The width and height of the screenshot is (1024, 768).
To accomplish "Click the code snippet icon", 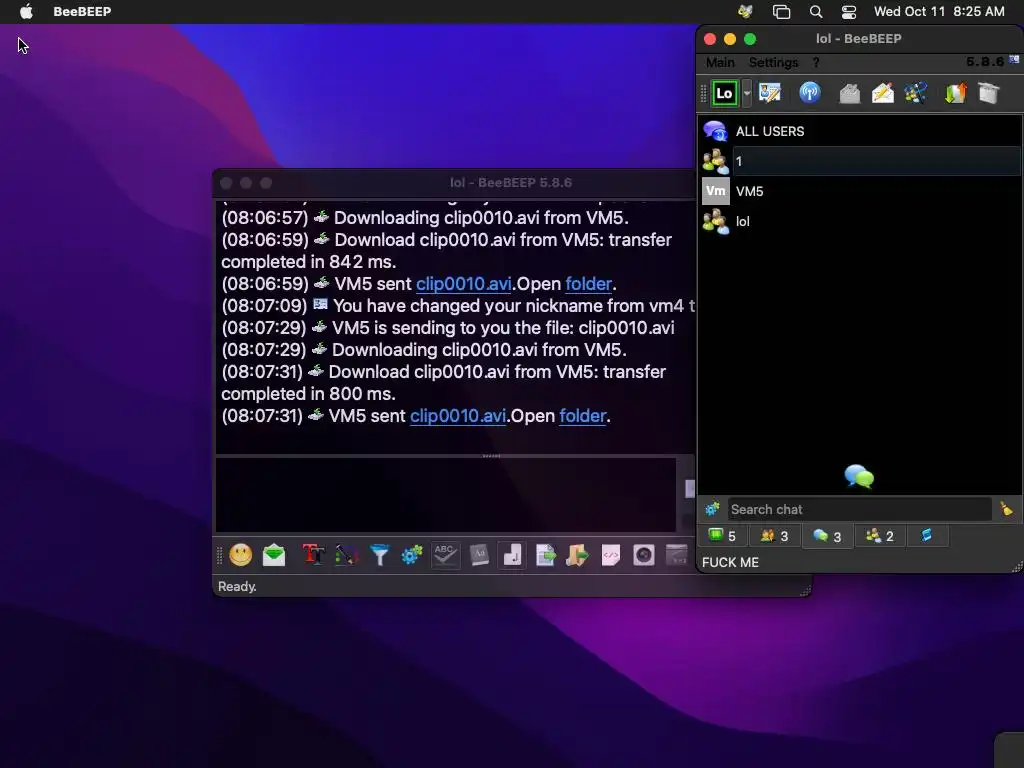I will point(611,555).
